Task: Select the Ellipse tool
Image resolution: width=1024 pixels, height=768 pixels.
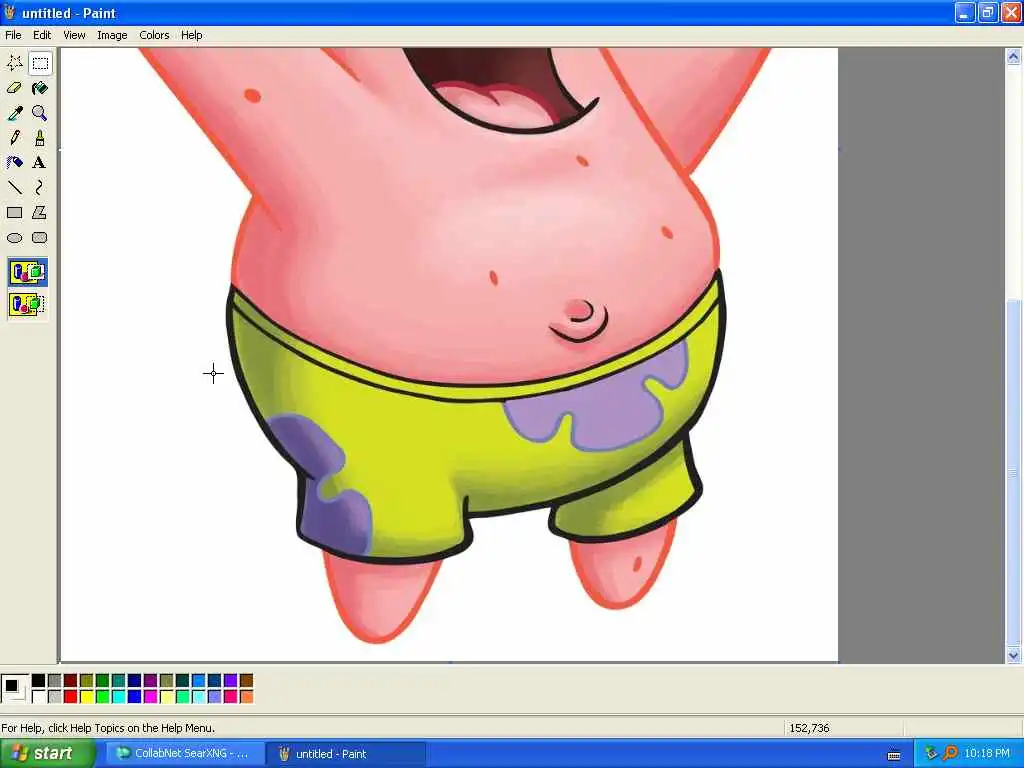Action: (x=14, y=238)
